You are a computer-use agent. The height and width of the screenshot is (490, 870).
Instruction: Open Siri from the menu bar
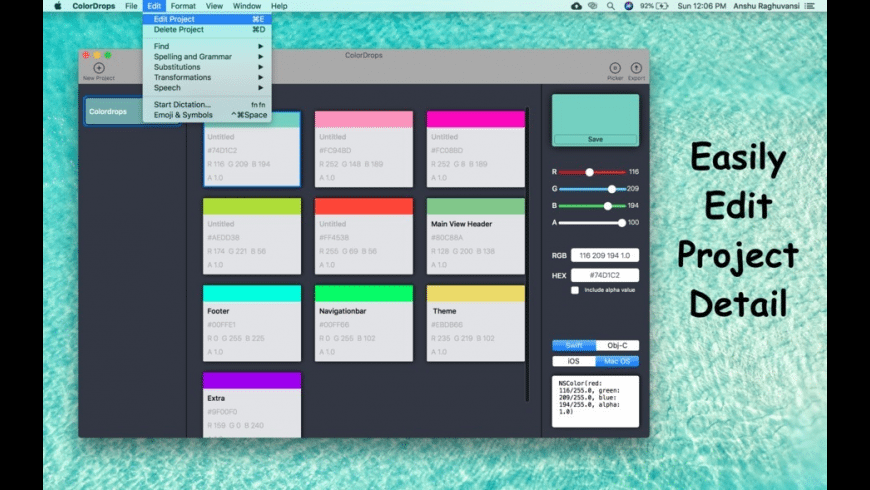pyautogui.click(x=628, y=6)
